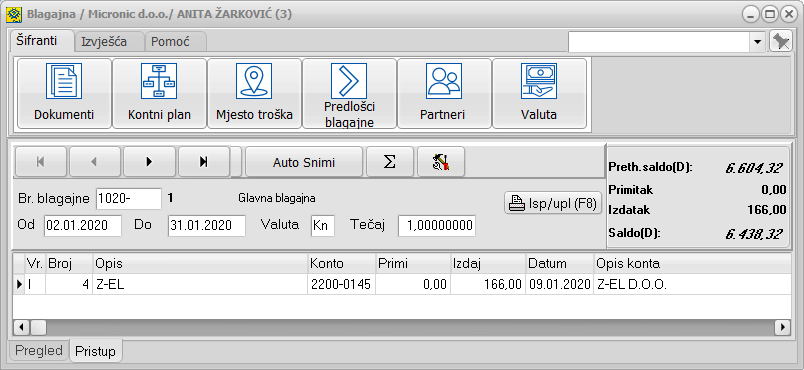Click the horizontal scrollbar right arrow
Image resolution: width=804 pixels, height=370 pixels.
782,326
